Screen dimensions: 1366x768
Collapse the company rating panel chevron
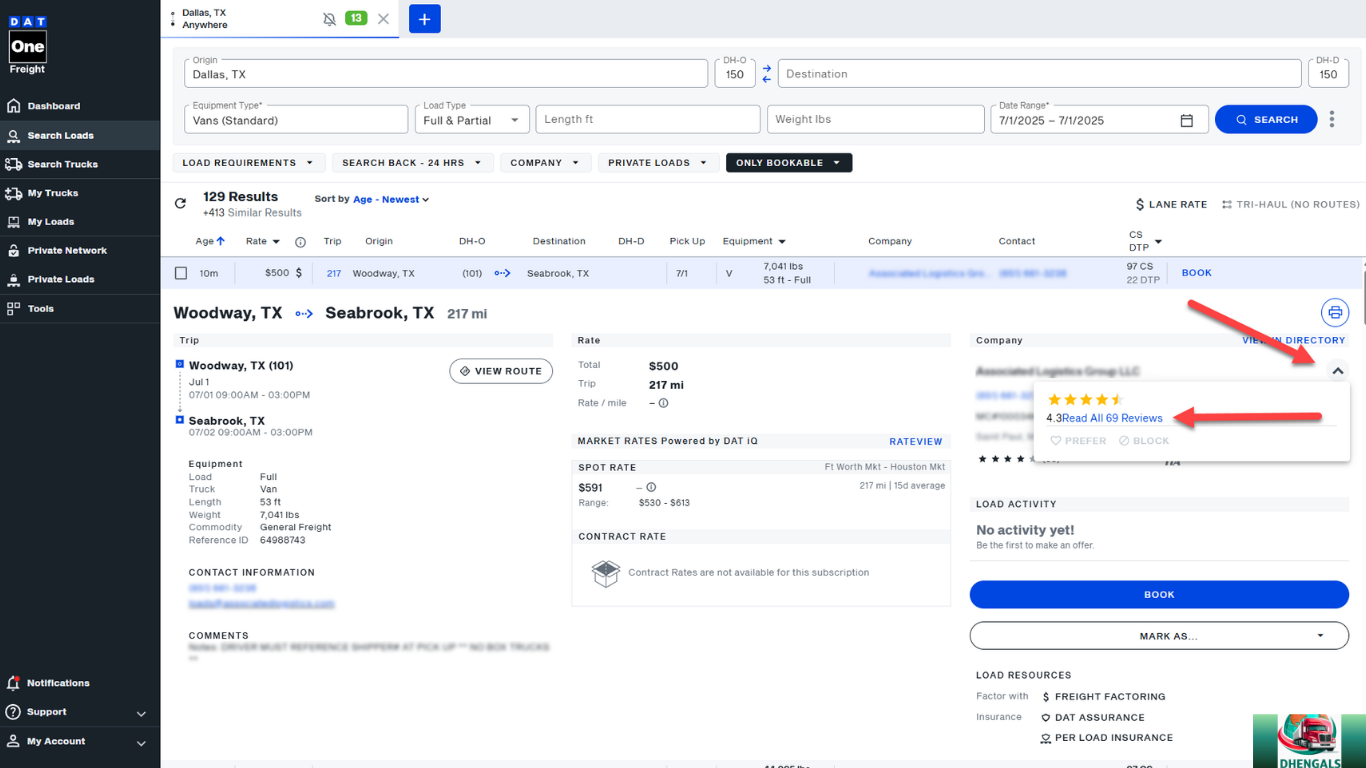tap(1338, 371)
